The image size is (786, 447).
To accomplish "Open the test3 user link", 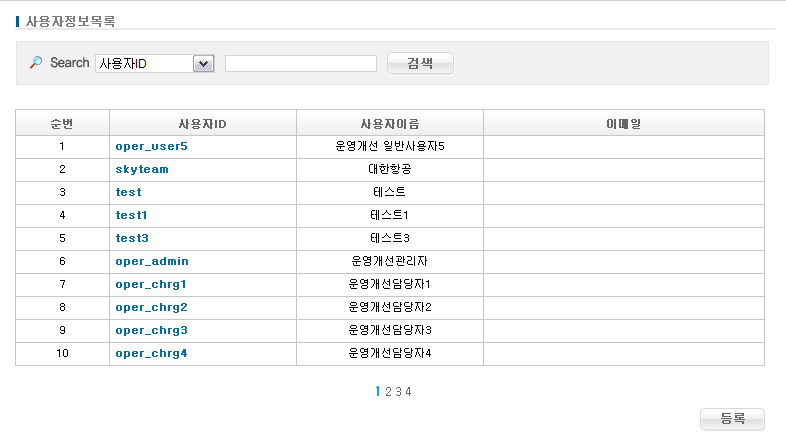I will (131, 238).
